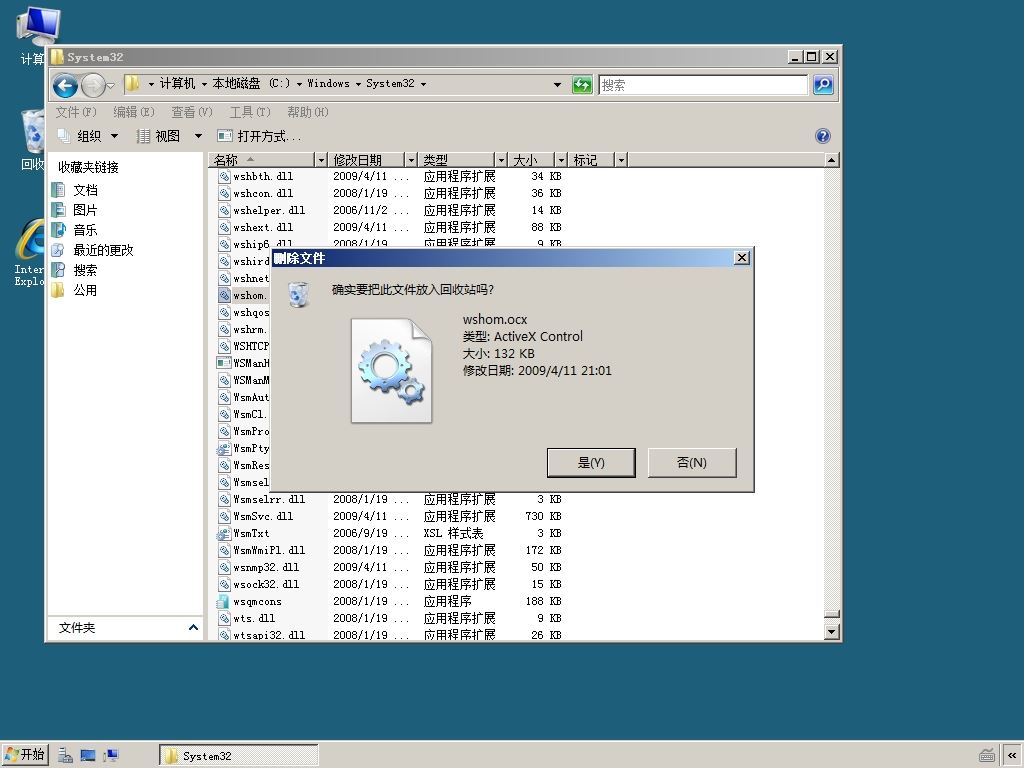Image resolution: width=1024 pixels, height=768 pixels.
Task: Confirm deletion with 是(Y) button
Action: [591, 462]
